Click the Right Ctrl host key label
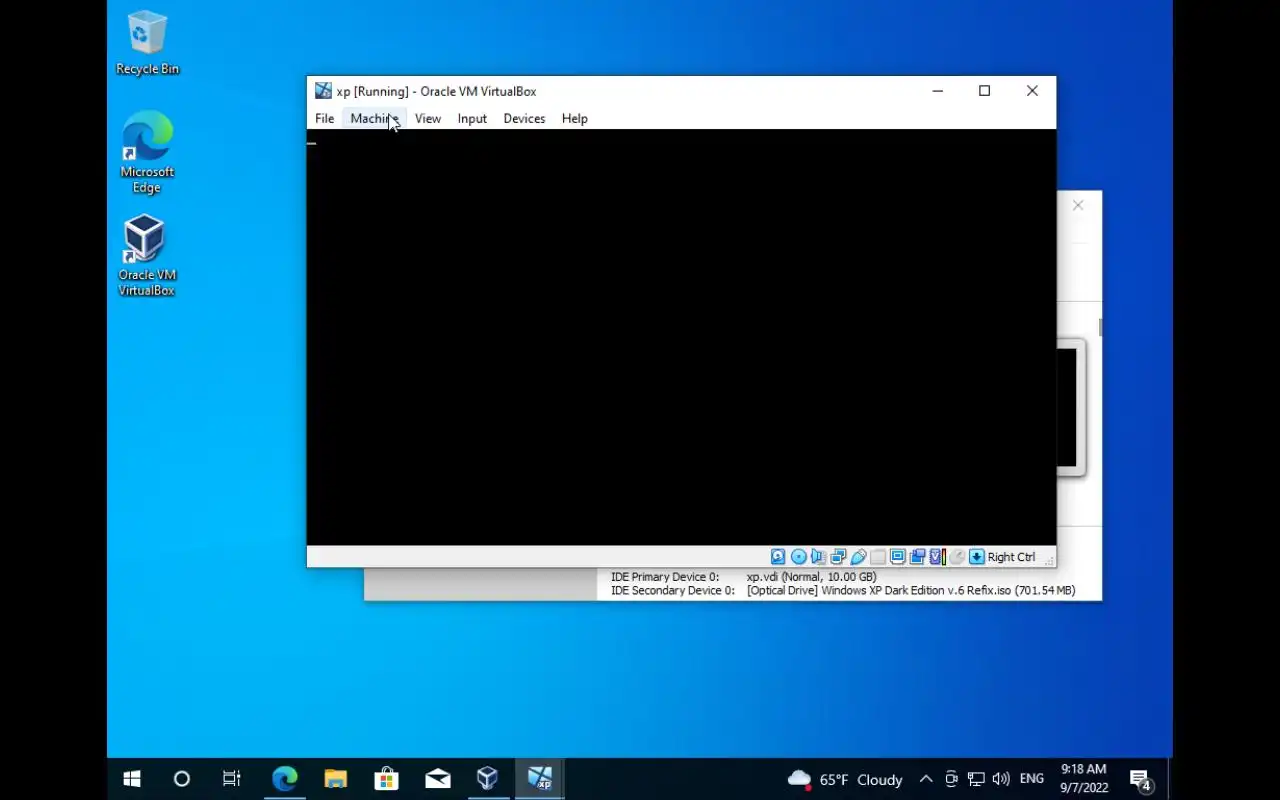 (1011, 557)
